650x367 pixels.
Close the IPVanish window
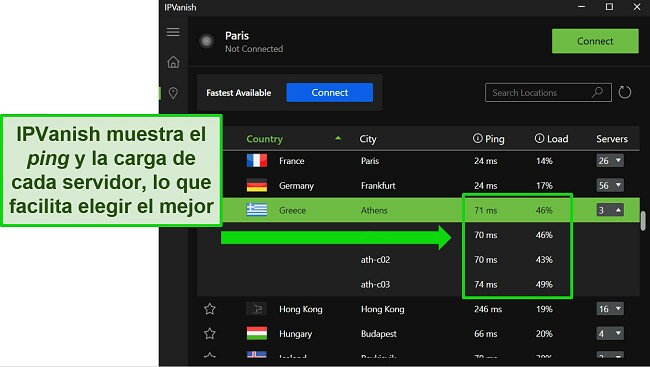pos(637,7)
